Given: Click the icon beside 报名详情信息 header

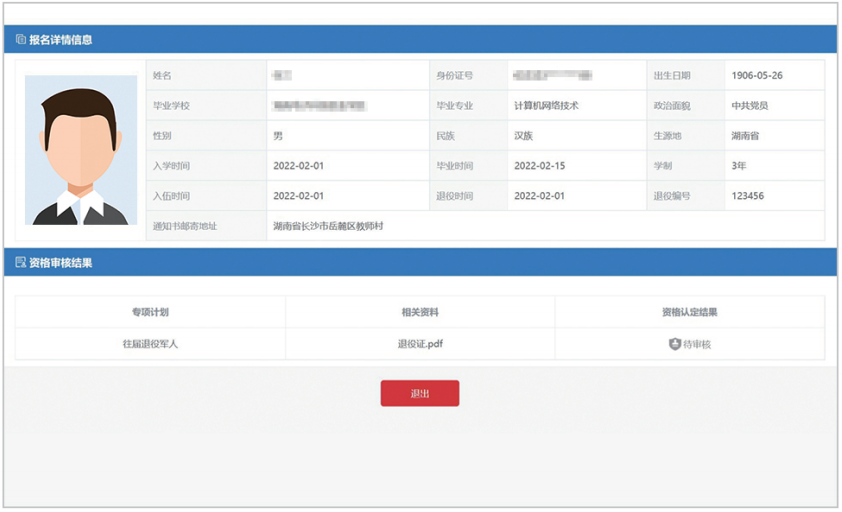Looking at the screenshot, I should click(x=21, y=40).
